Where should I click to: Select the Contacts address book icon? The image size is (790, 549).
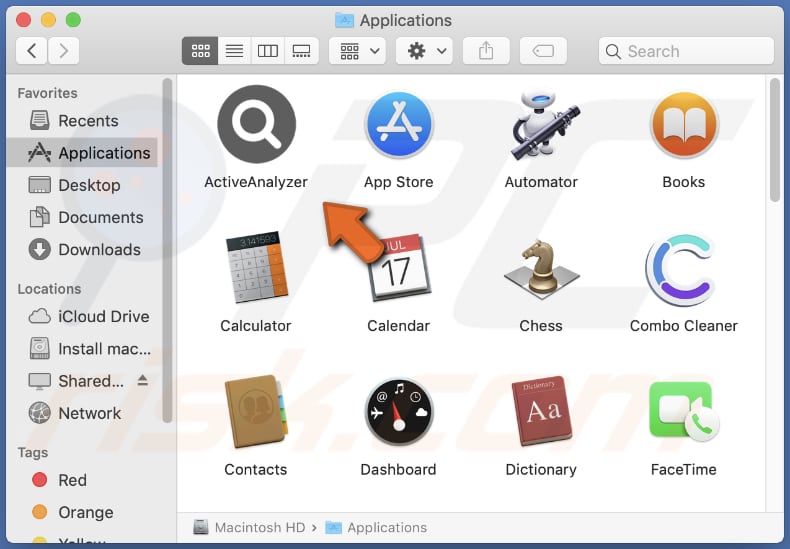pyautogui.click(x=256, y=411)
